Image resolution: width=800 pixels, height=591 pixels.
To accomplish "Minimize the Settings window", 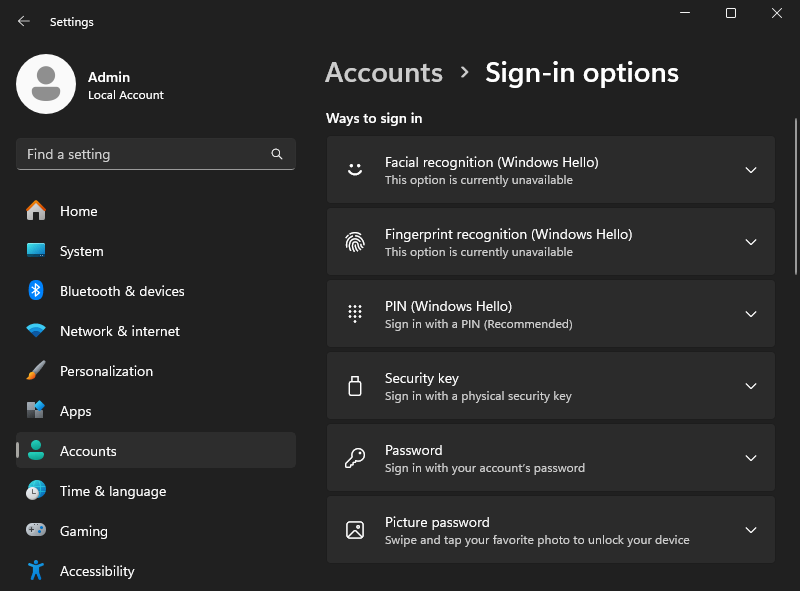I will point(685,13).
